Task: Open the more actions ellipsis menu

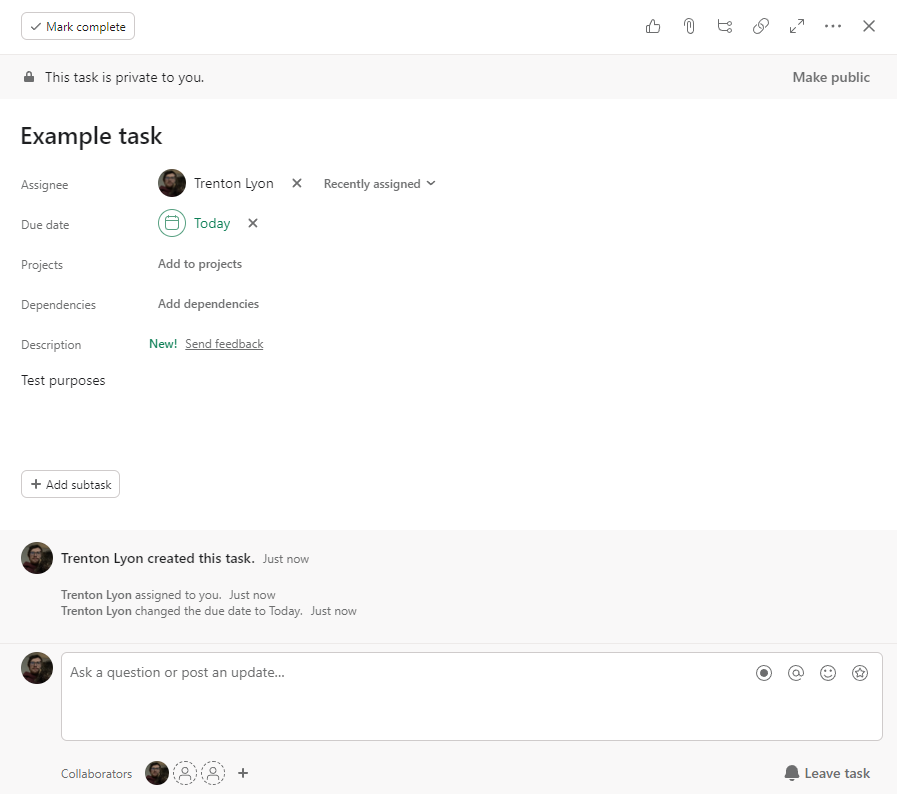Action: pos(833,26)
